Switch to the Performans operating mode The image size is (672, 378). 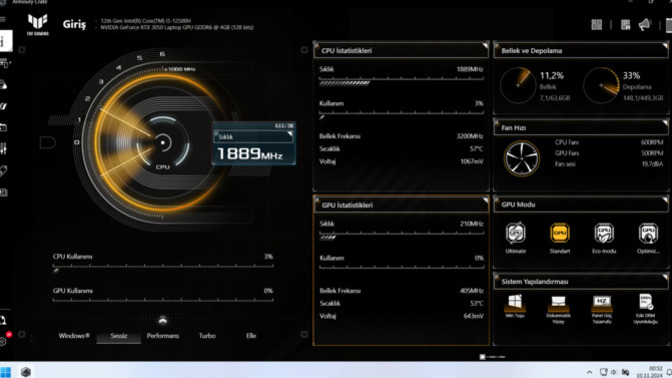coord(163,336)
